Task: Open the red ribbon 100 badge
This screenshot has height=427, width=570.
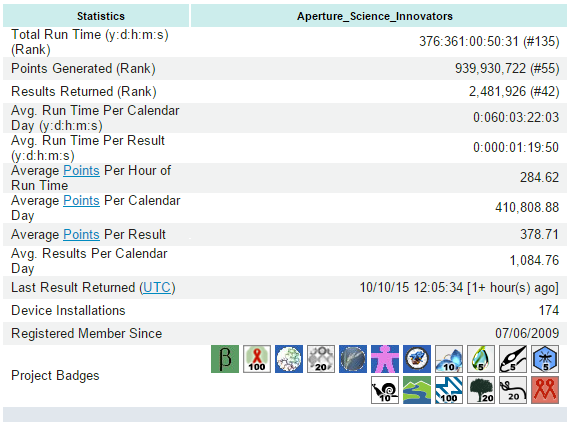Action: click(257, 359)
